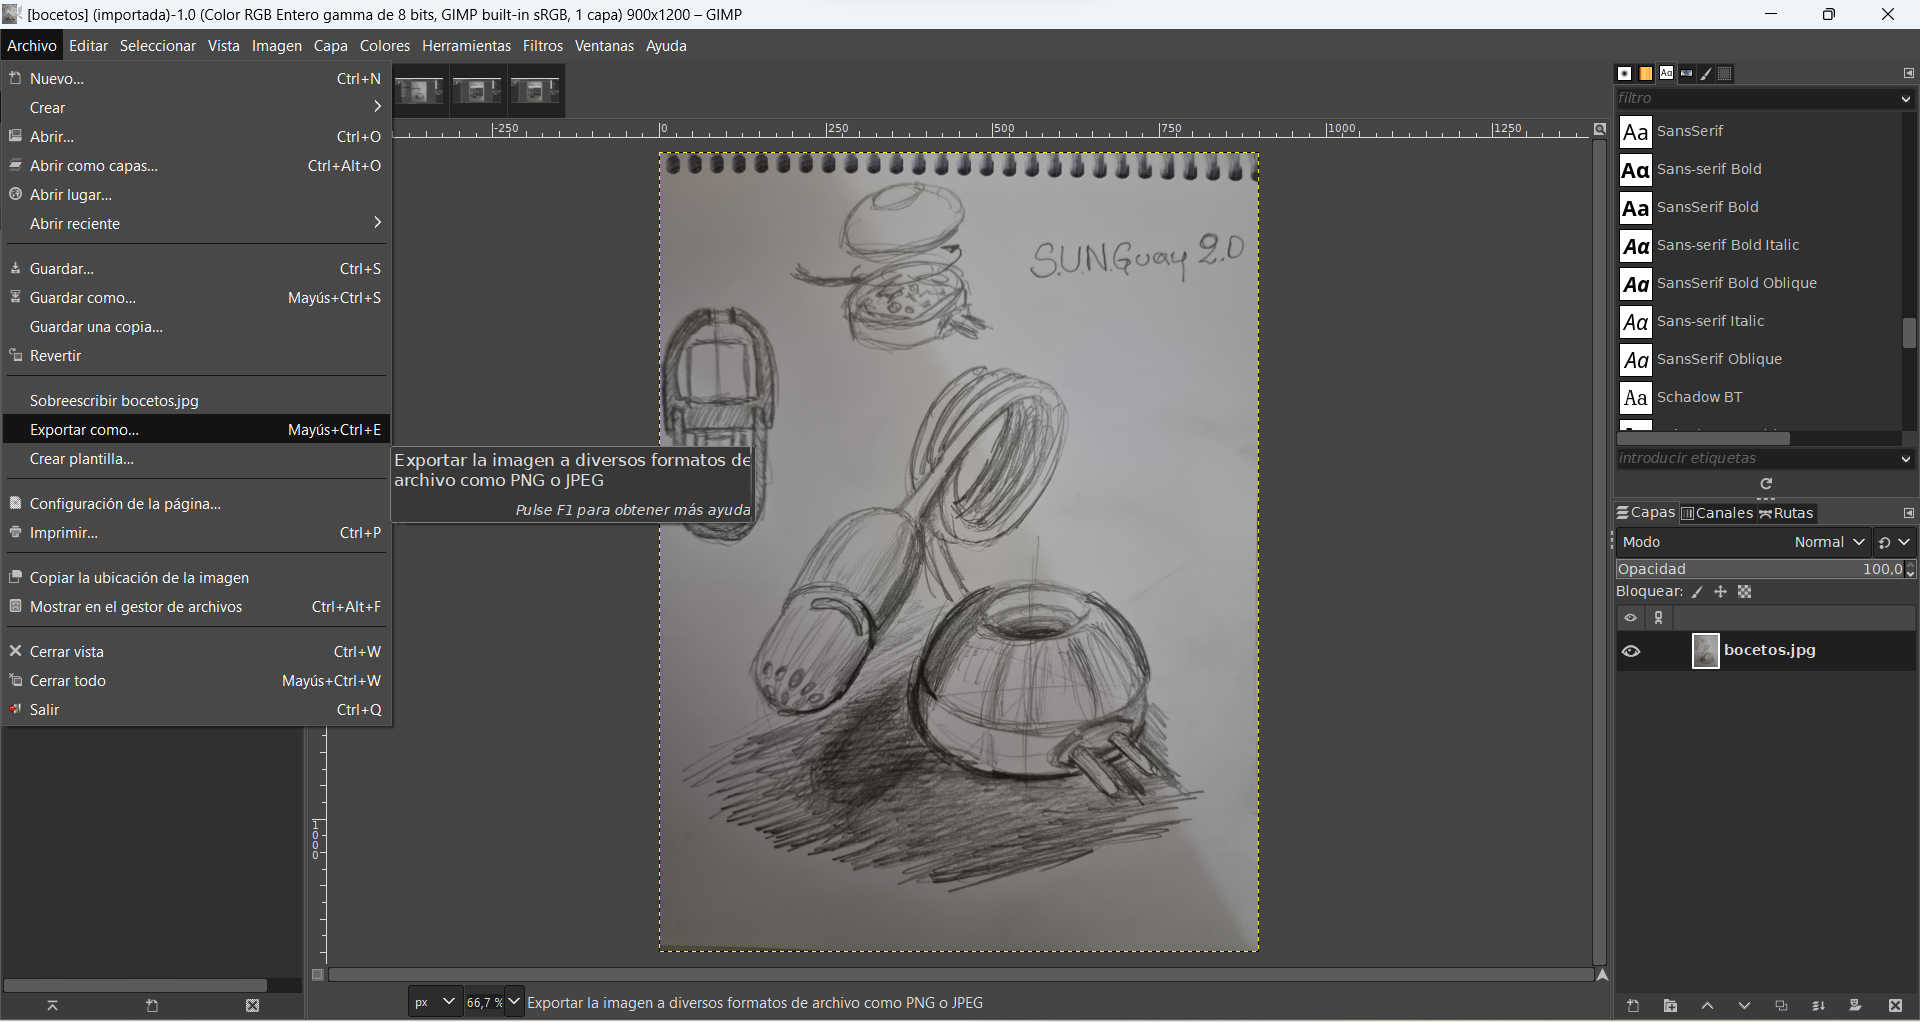Open the zoom percentage dropdown arrow

coord(514,1002)
